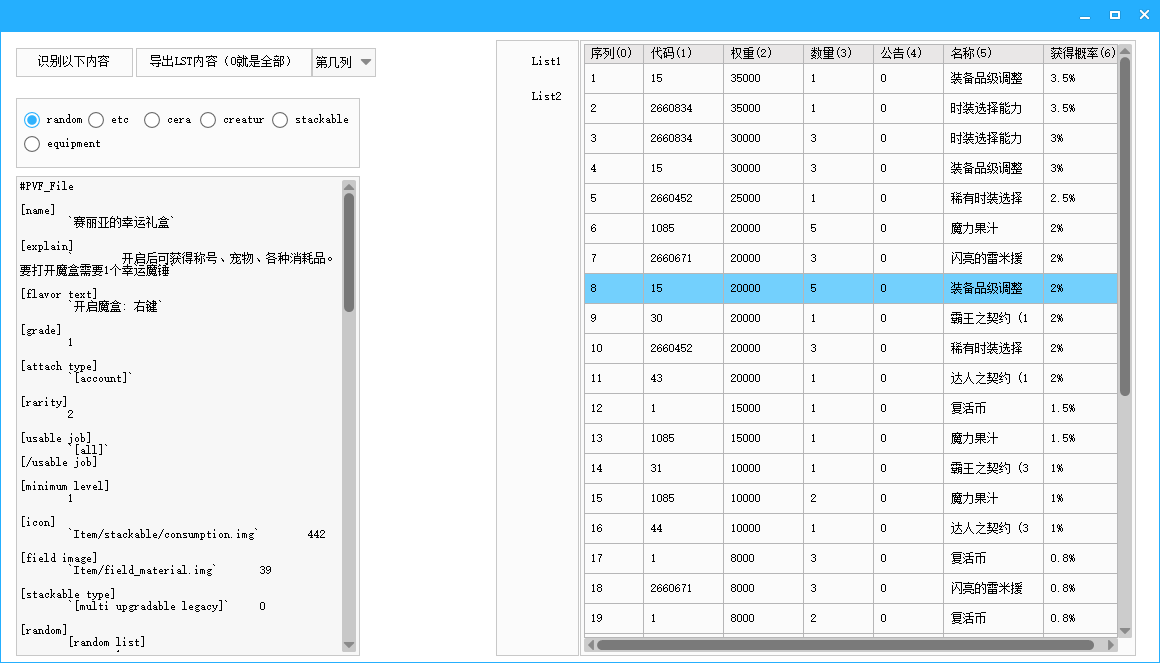This screenshot has width=1160, height=663.
Task: Open the 第几列 dropdown
Action: (344, 62)
